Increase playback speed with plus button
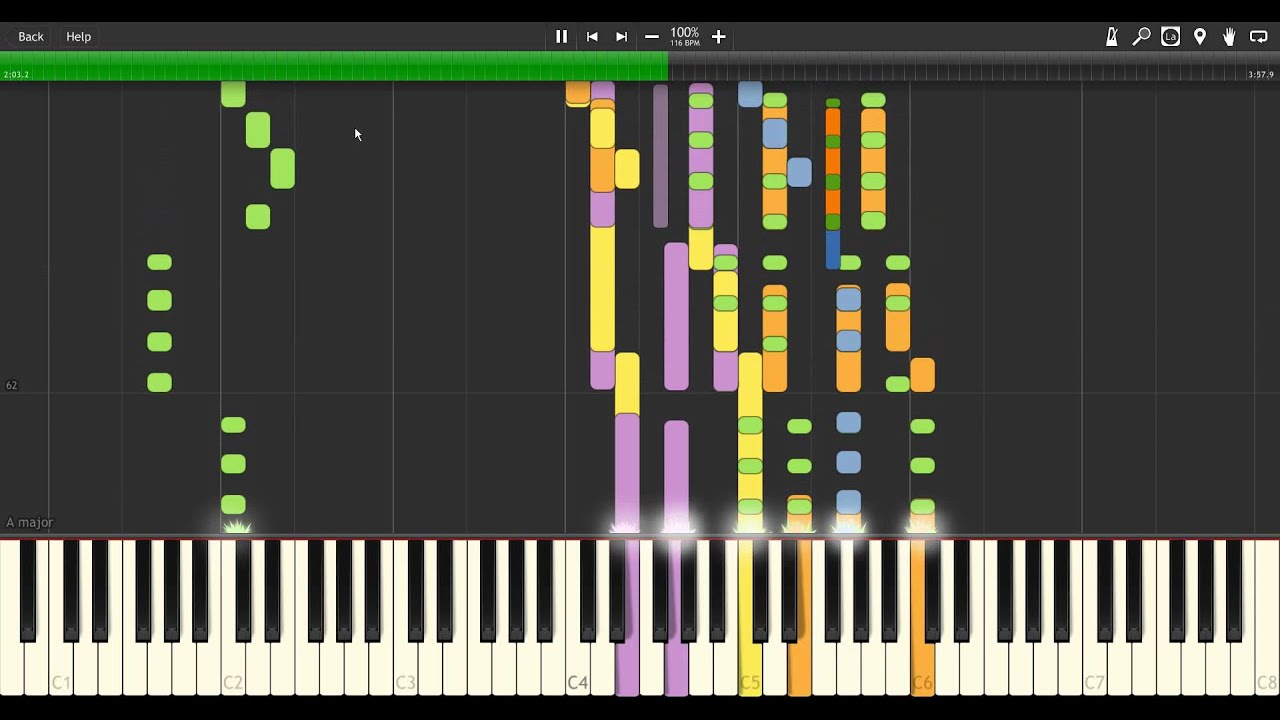This screenshot has width=1280, height=720. coord(718,36)
